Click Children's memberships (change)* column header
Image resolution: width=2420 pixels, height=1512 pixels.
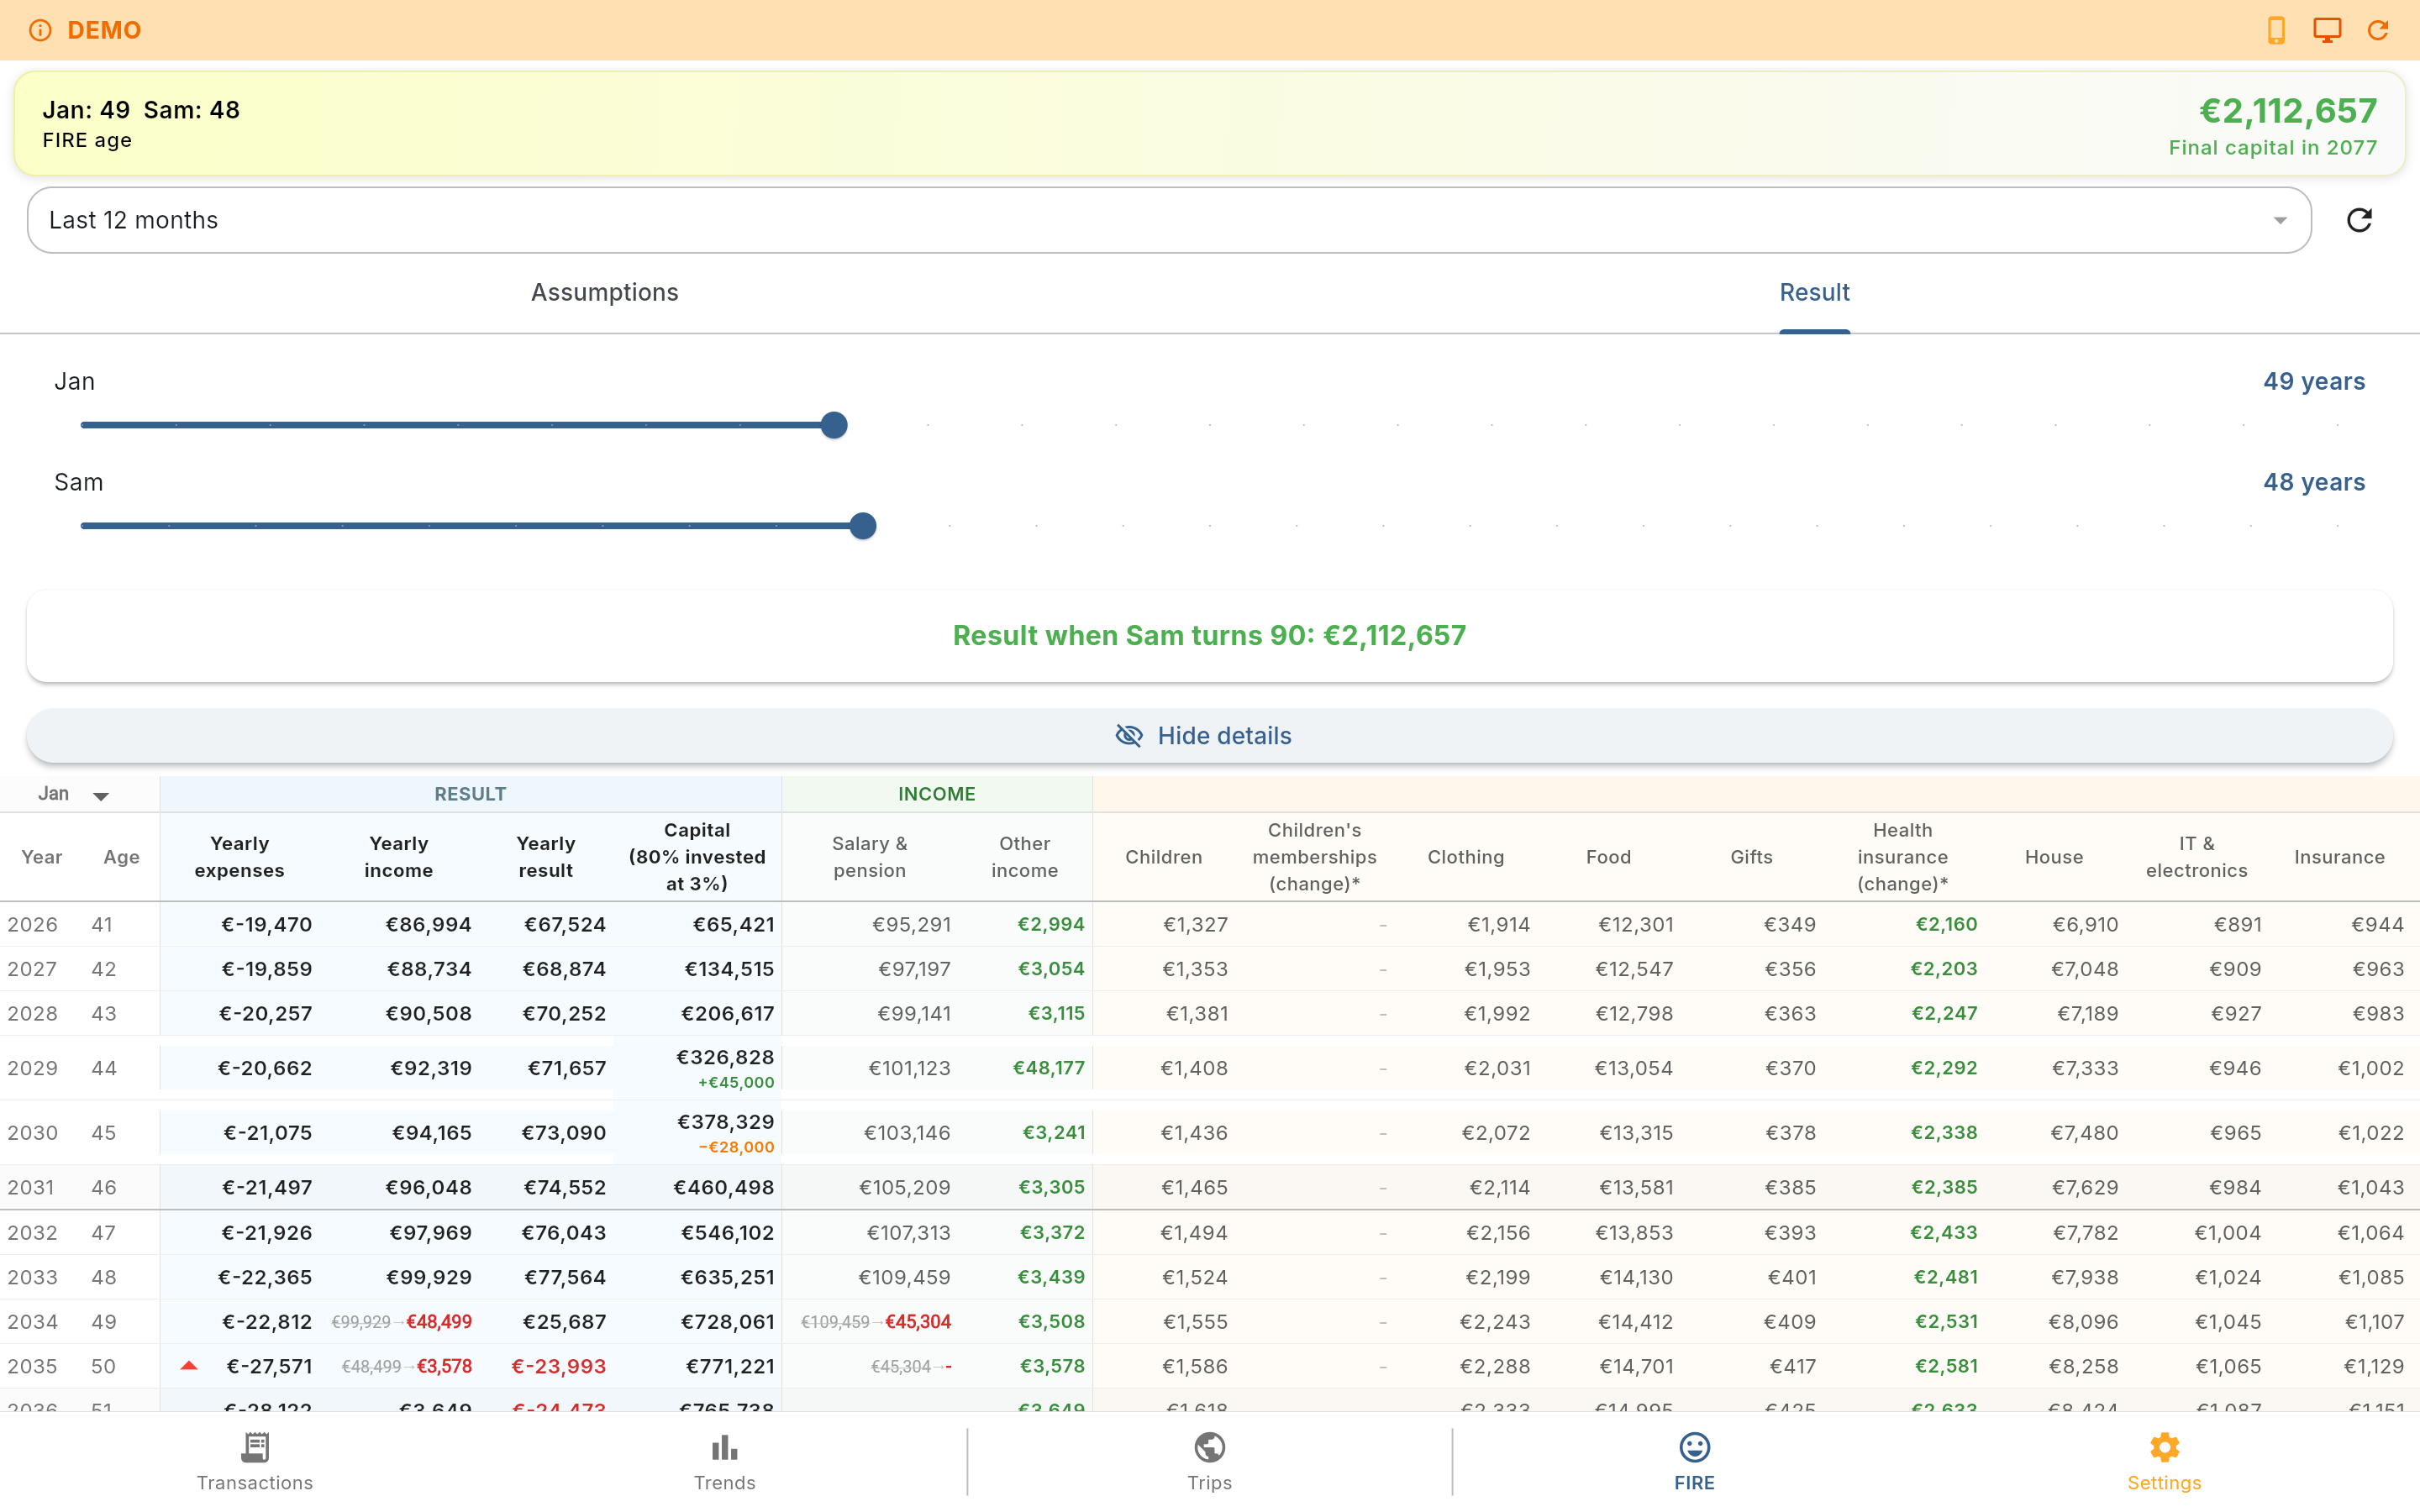[x=1314, y=857]
